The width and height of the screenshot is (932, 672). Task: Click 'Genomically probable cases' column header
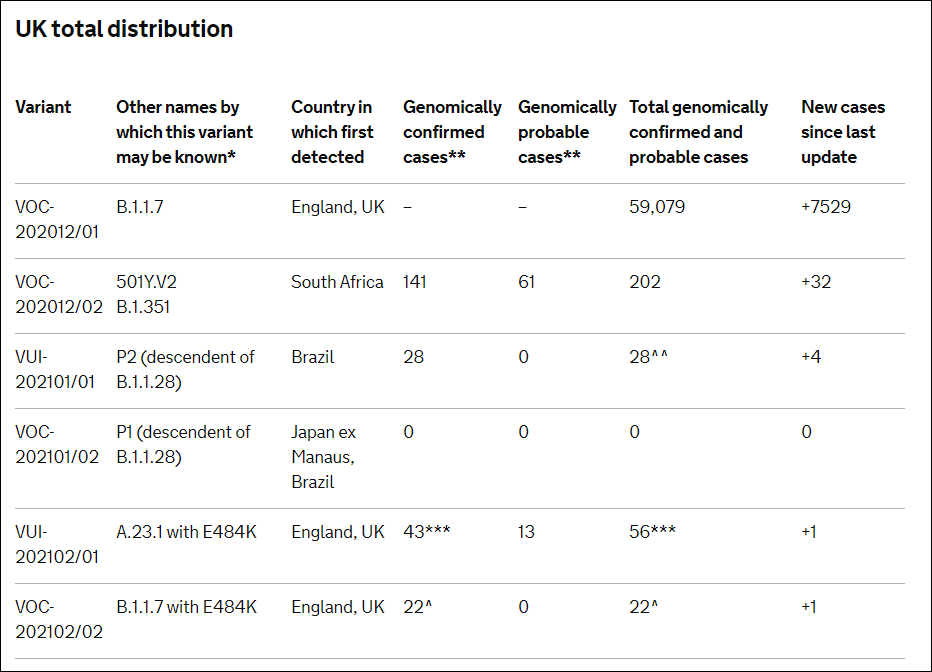(x=566, y=132)
